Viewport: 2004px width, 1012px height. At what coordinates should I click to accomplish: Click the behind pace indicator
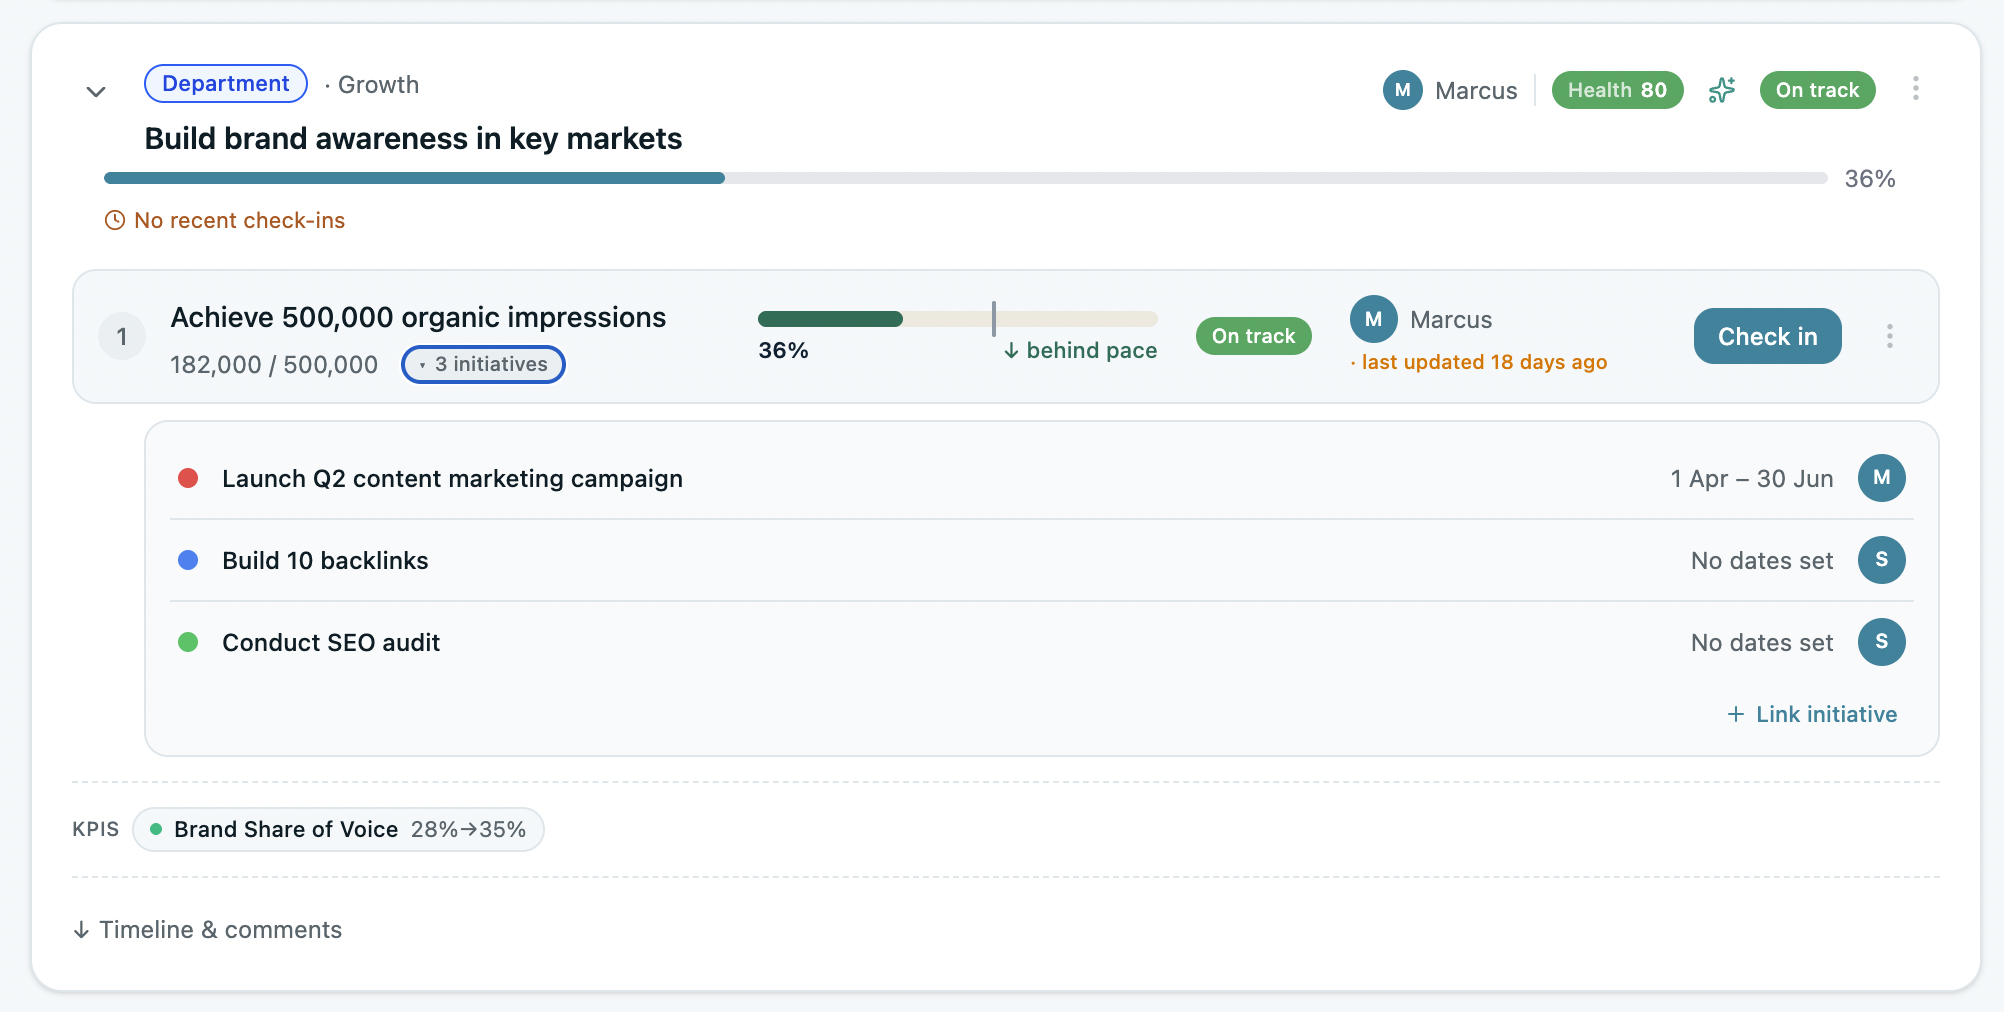[1080, 350]
